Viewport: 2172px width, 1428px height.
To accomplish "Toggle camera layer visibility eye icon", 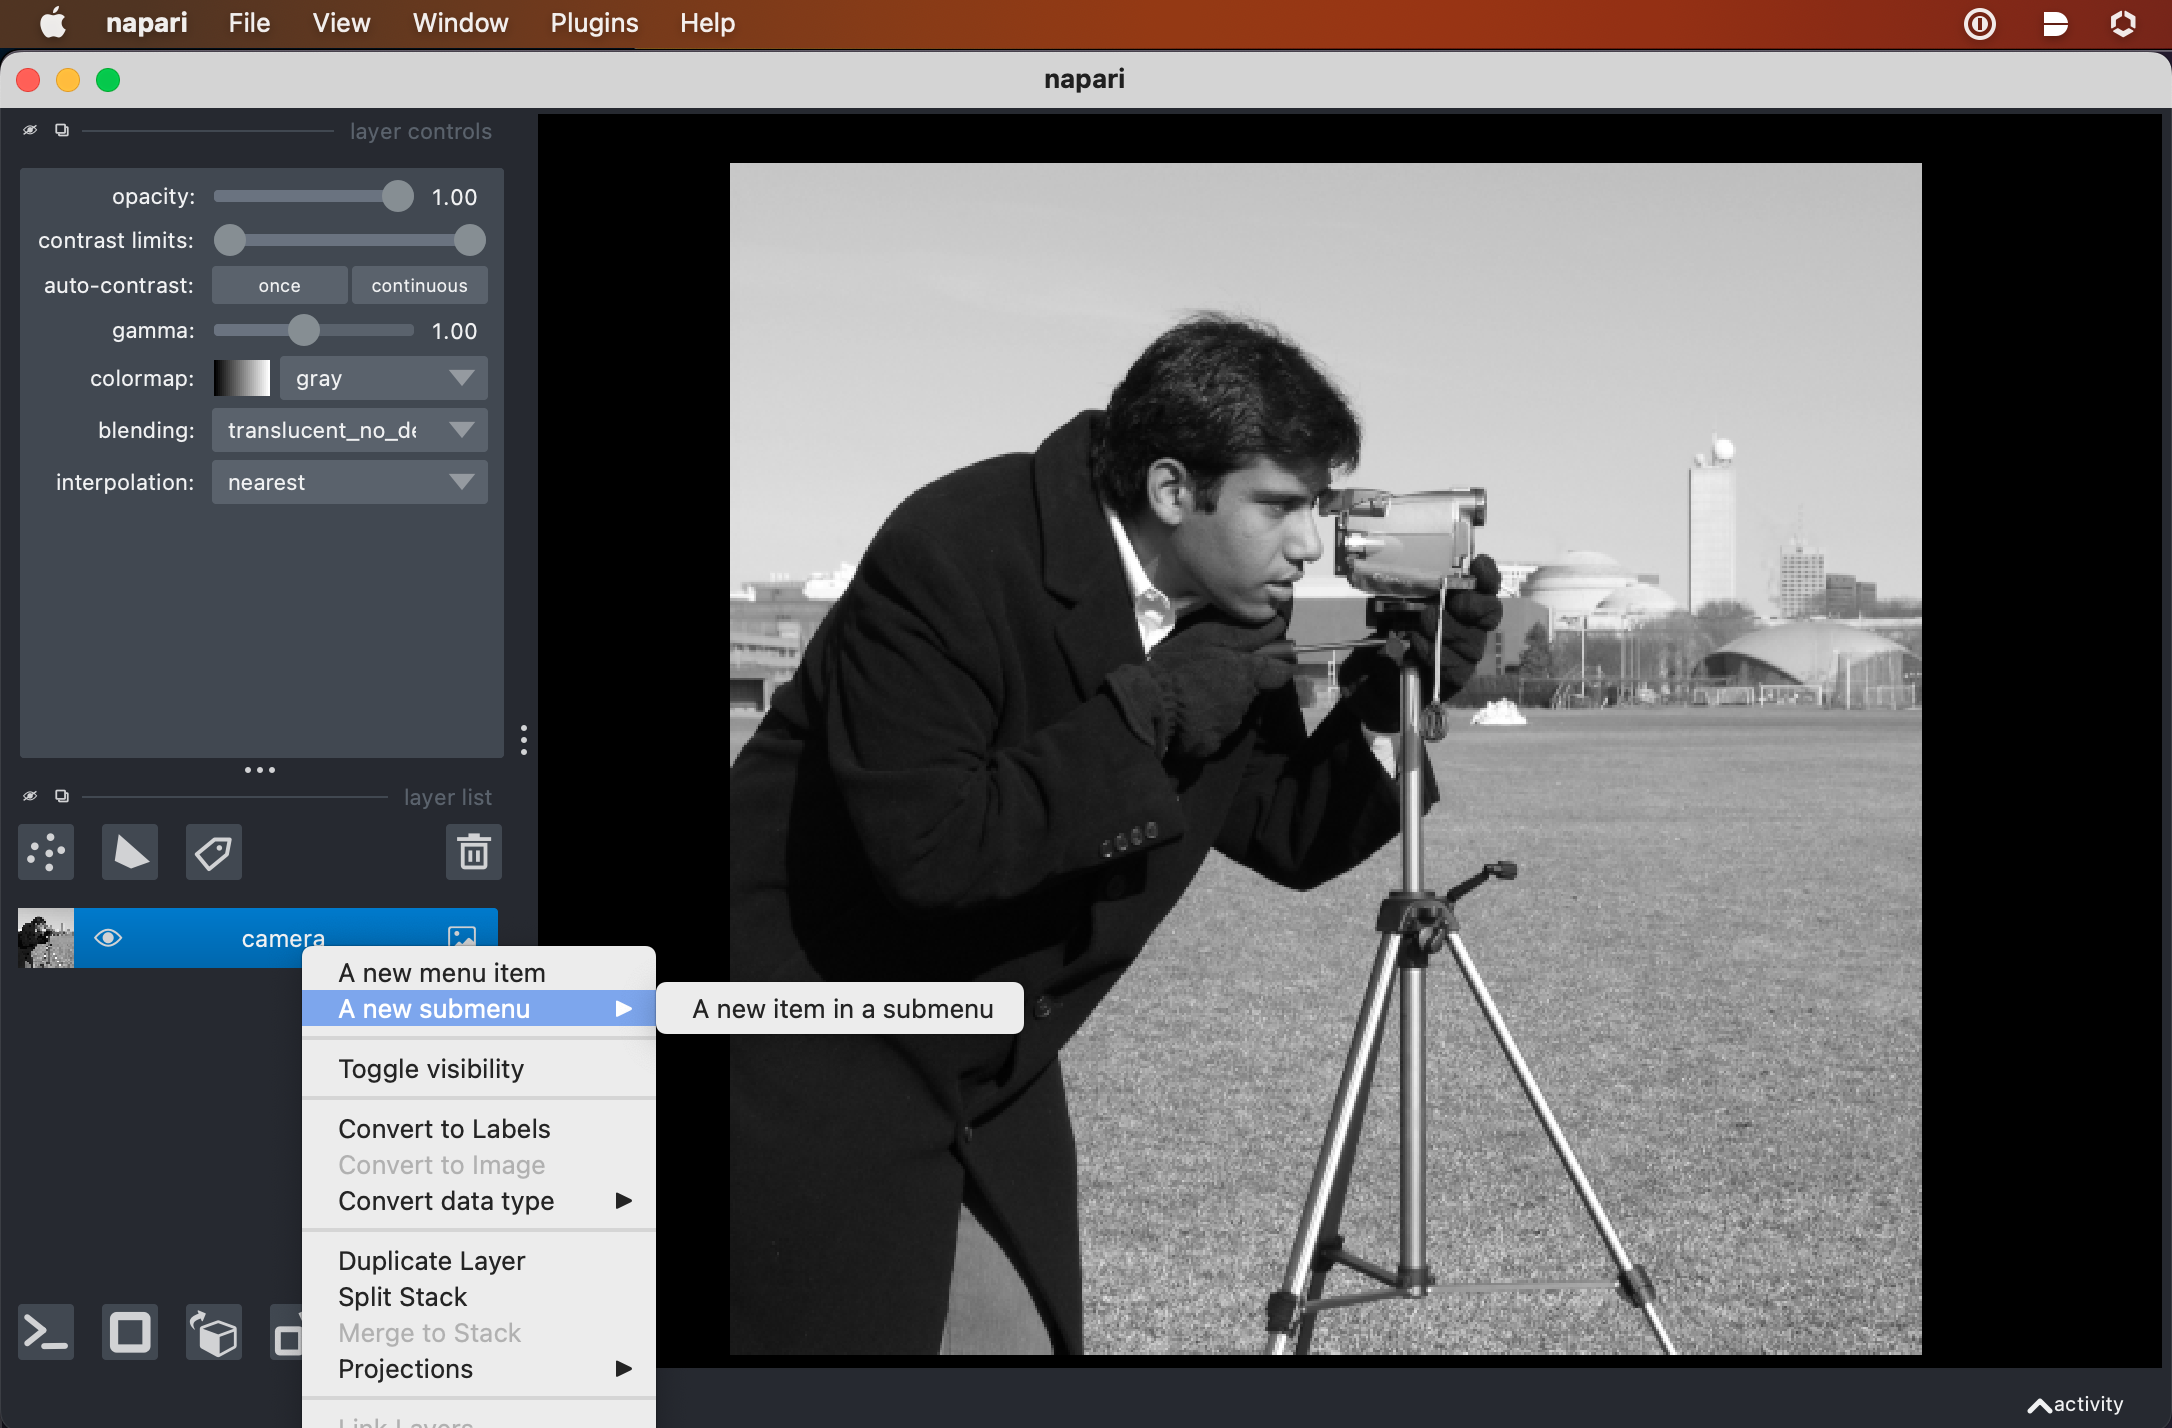I will pyautogui.click(x=107, y=936).
